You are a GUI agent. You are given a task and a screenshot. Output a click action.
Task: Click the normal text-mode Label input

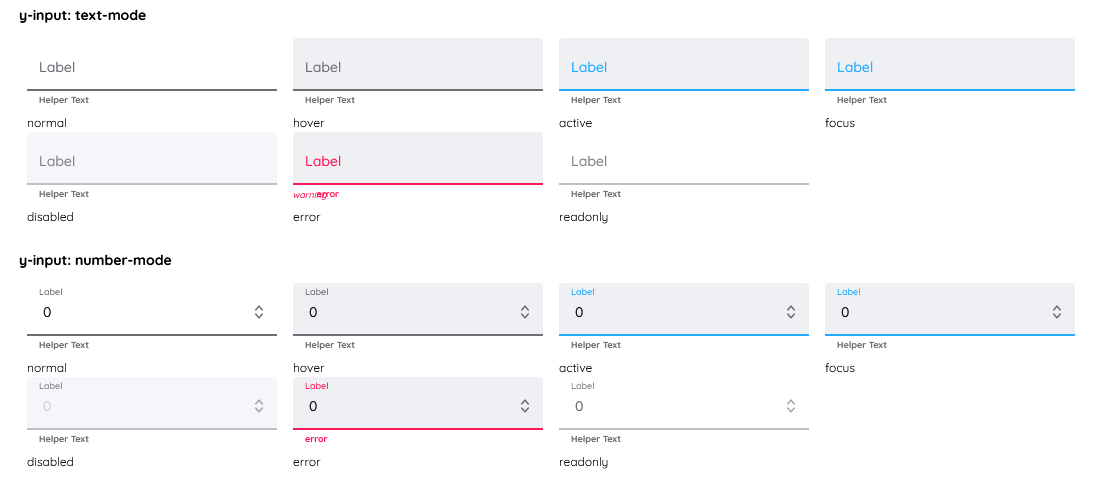[152, 66]
